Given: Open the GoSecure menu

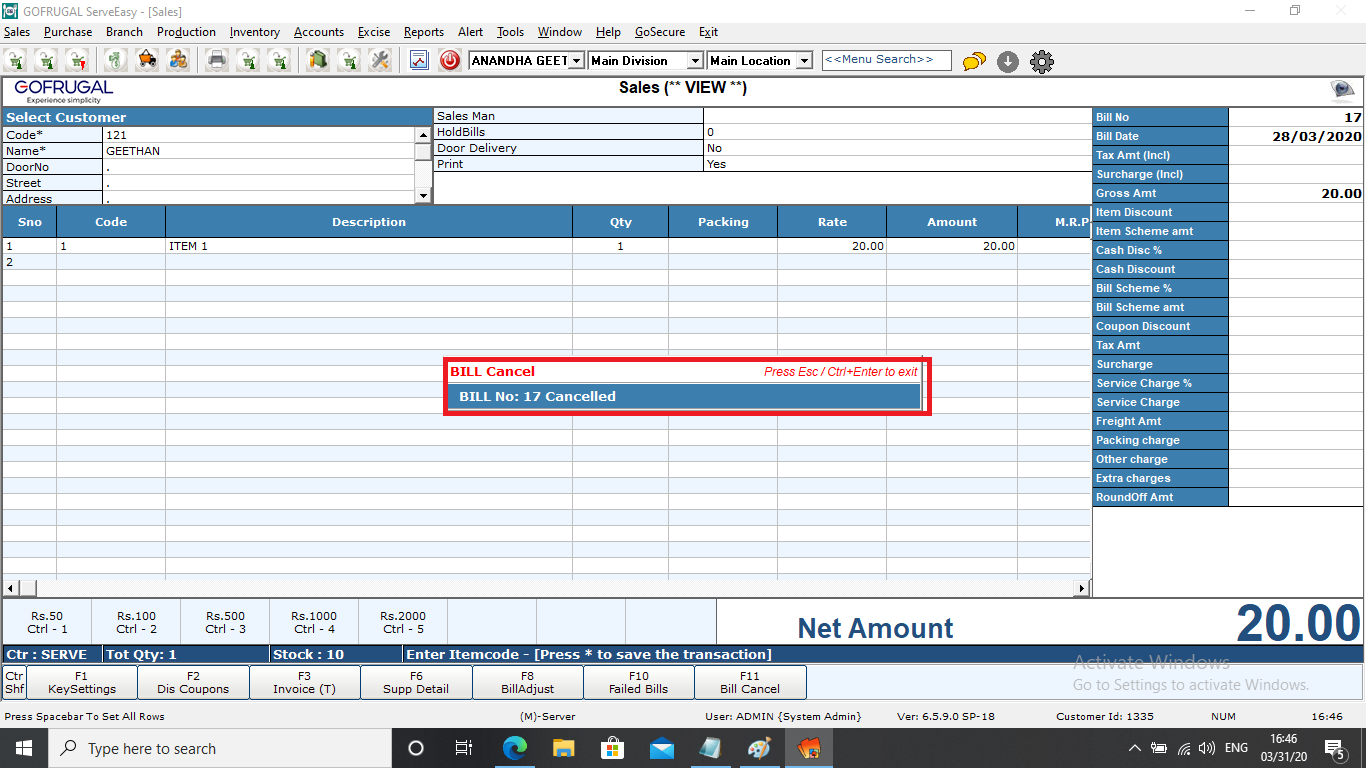Looking at the screenshot, I should click(660, 32).
